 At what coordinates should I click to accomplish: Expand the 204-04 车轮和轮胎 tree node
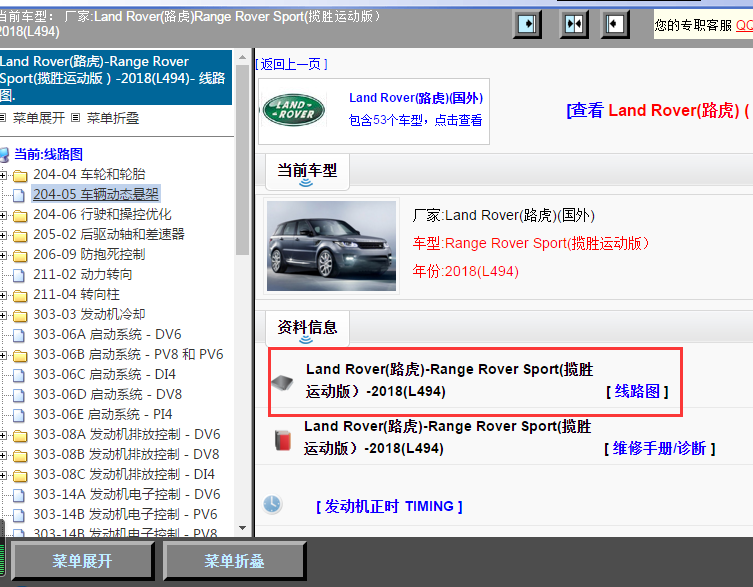[x=3, y=175]
